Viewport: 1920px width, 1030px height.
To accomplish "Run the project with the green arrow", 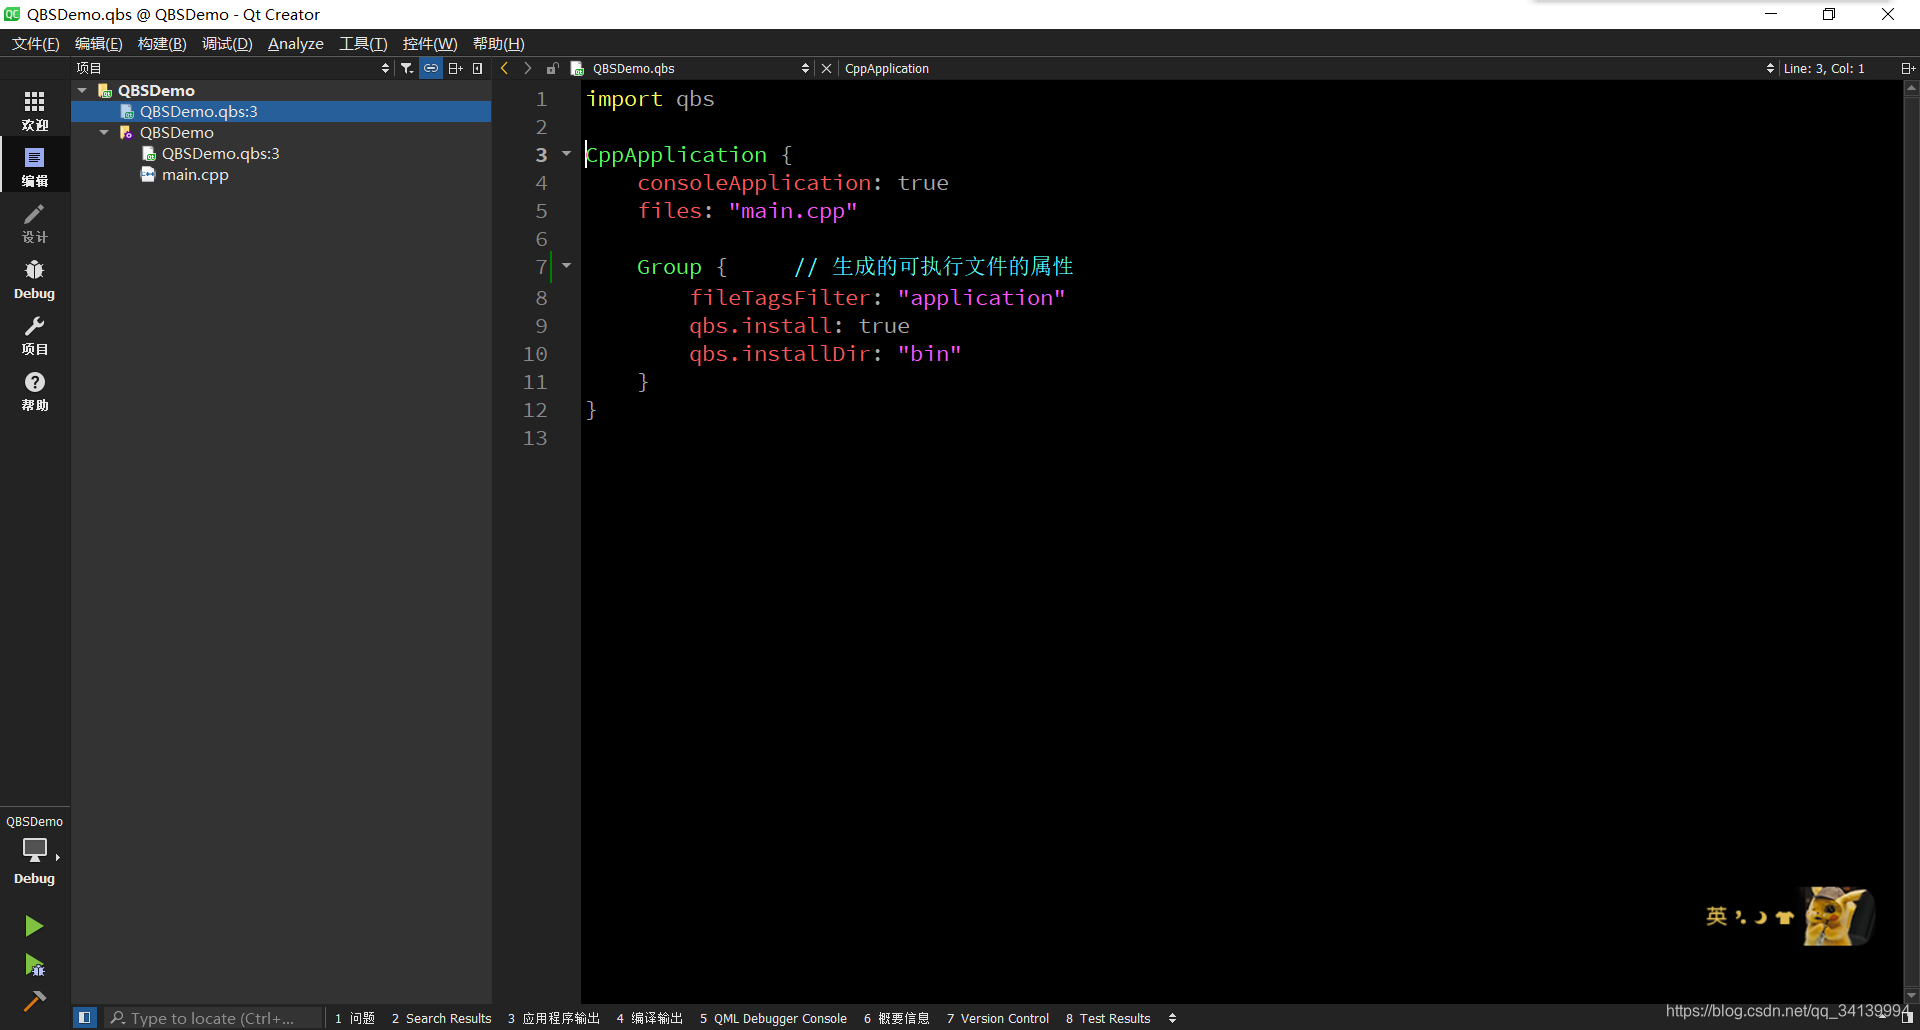I will point(34,926).
